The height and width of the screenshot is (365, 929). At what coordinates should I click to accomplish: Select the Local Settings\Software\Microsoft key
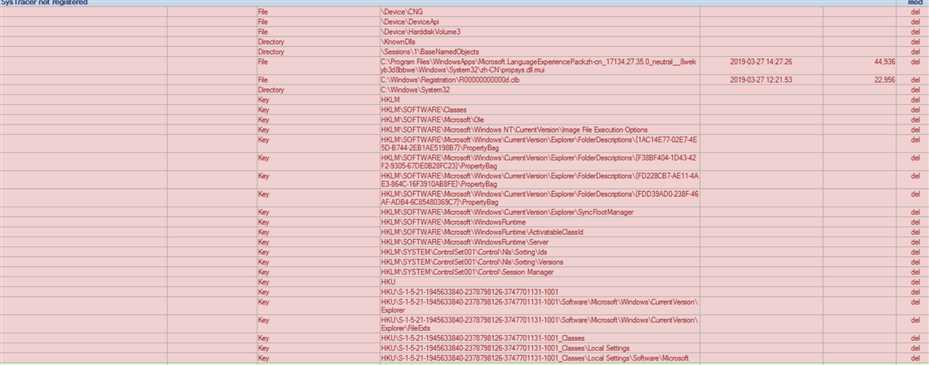pyautogui.click(x=535, y=358)
